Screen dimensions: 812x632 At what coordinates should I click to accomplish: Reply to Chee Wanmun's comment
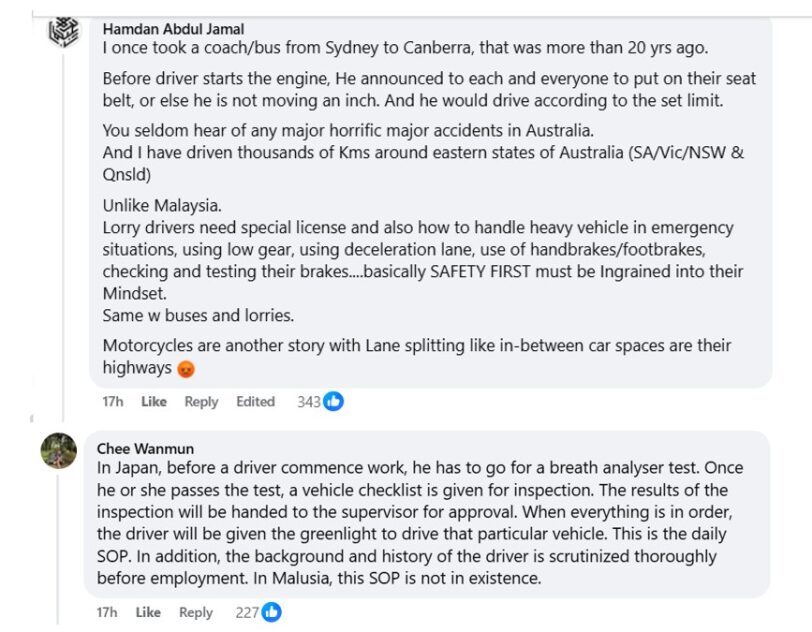tap(196, 612)
